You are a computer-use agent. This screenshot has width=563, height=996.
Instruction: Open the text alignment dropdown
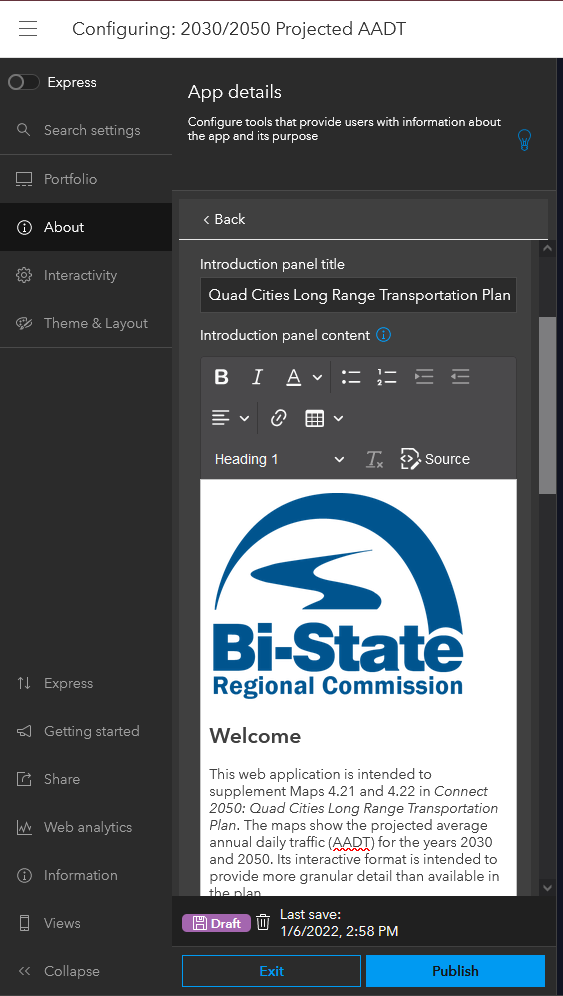230,418
